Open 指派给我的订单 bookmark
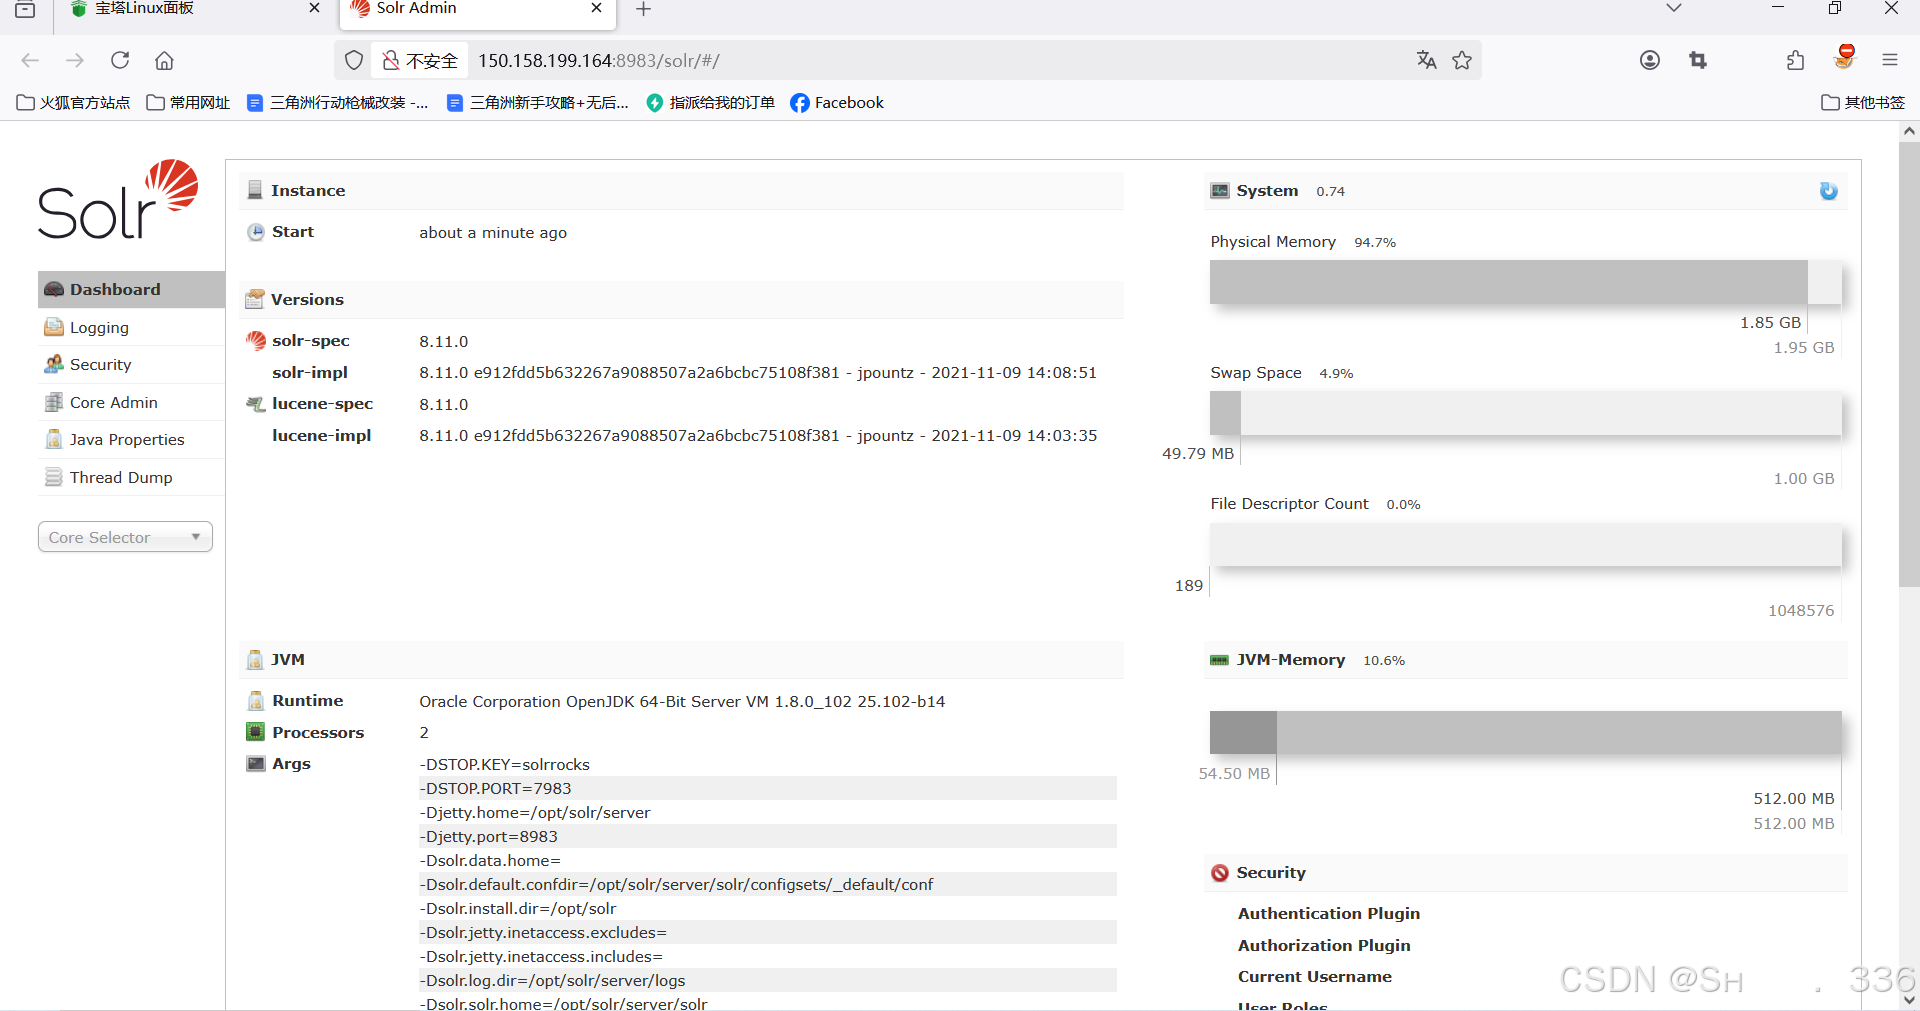Screen dimensions: 1920x1011 click(x=711, y=102)
